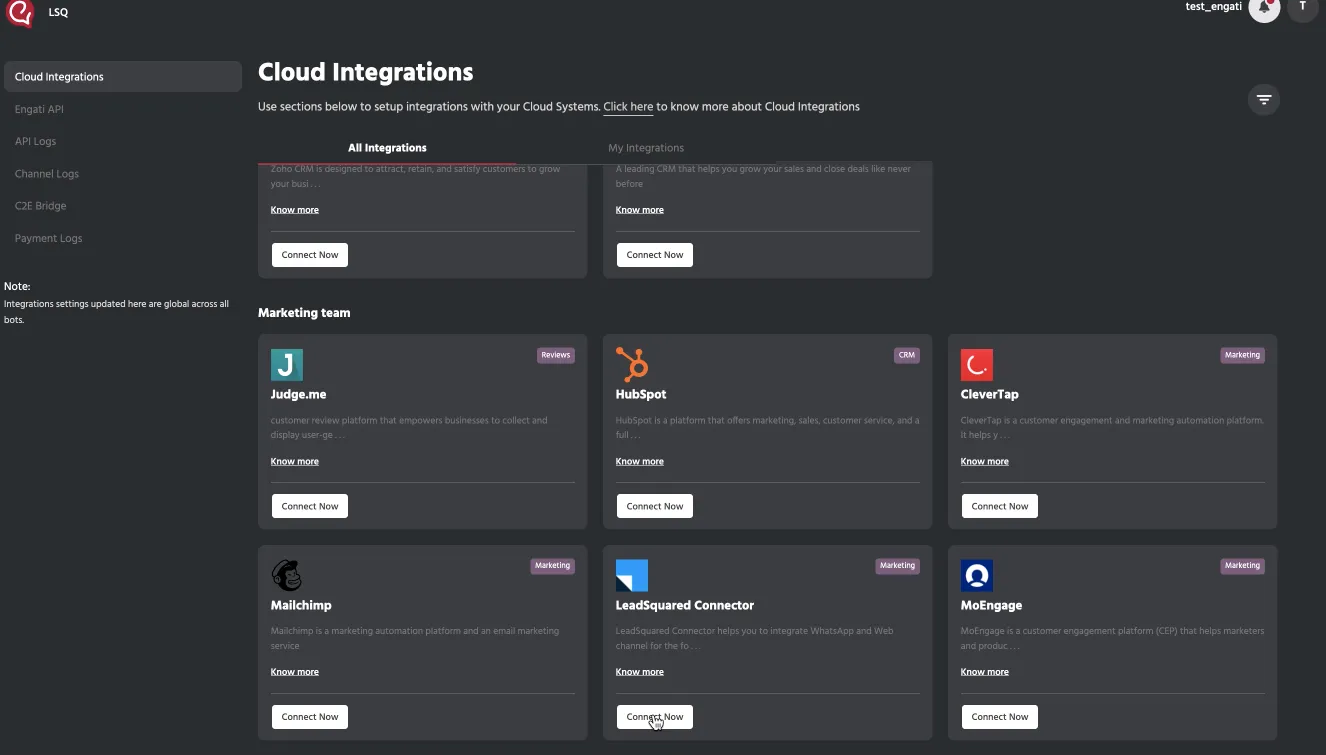This screenshot has width=1326, height=755.
Task: Click the test_engati account name
Action: tap(1213, 7)
